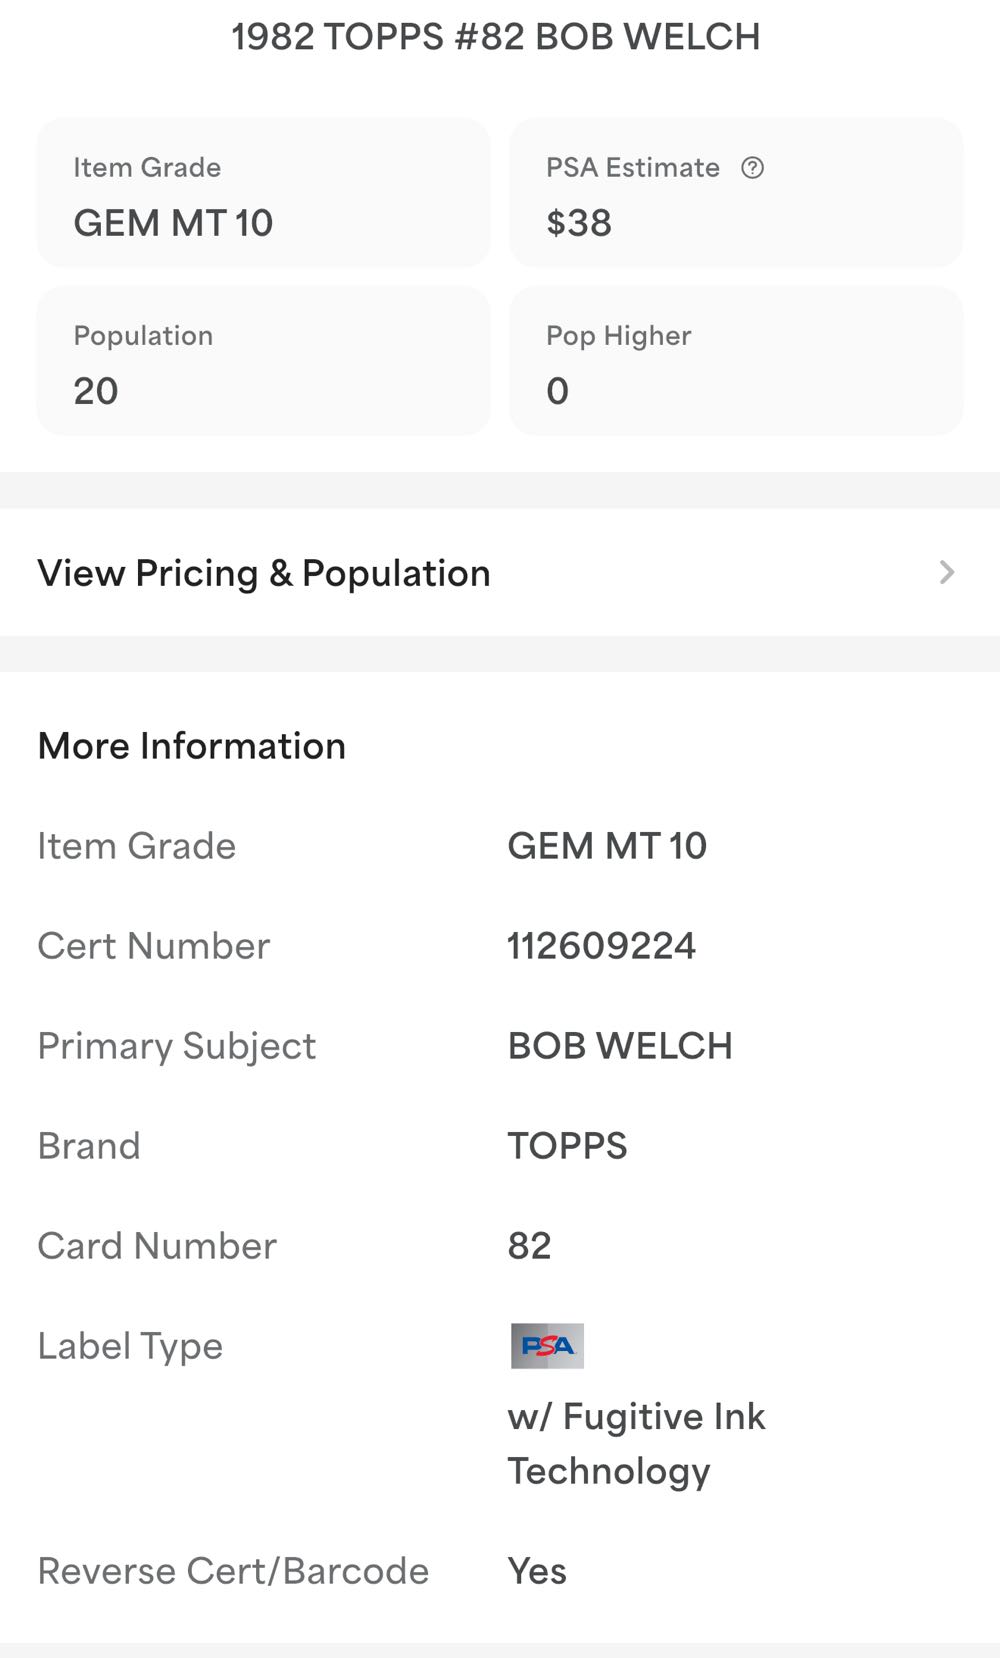Click the More Information heading
The width and height of the screenshot is (1000, 1658).
point(192,746)
